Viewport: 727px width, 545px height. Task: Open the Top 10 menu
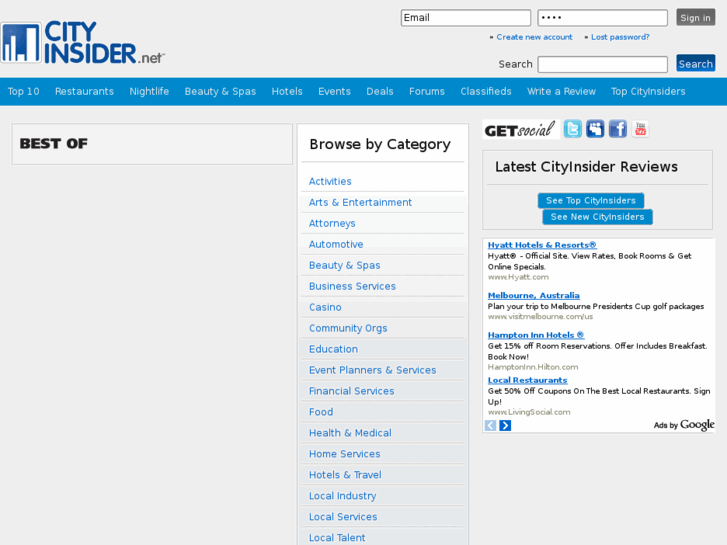coord(24,91)
